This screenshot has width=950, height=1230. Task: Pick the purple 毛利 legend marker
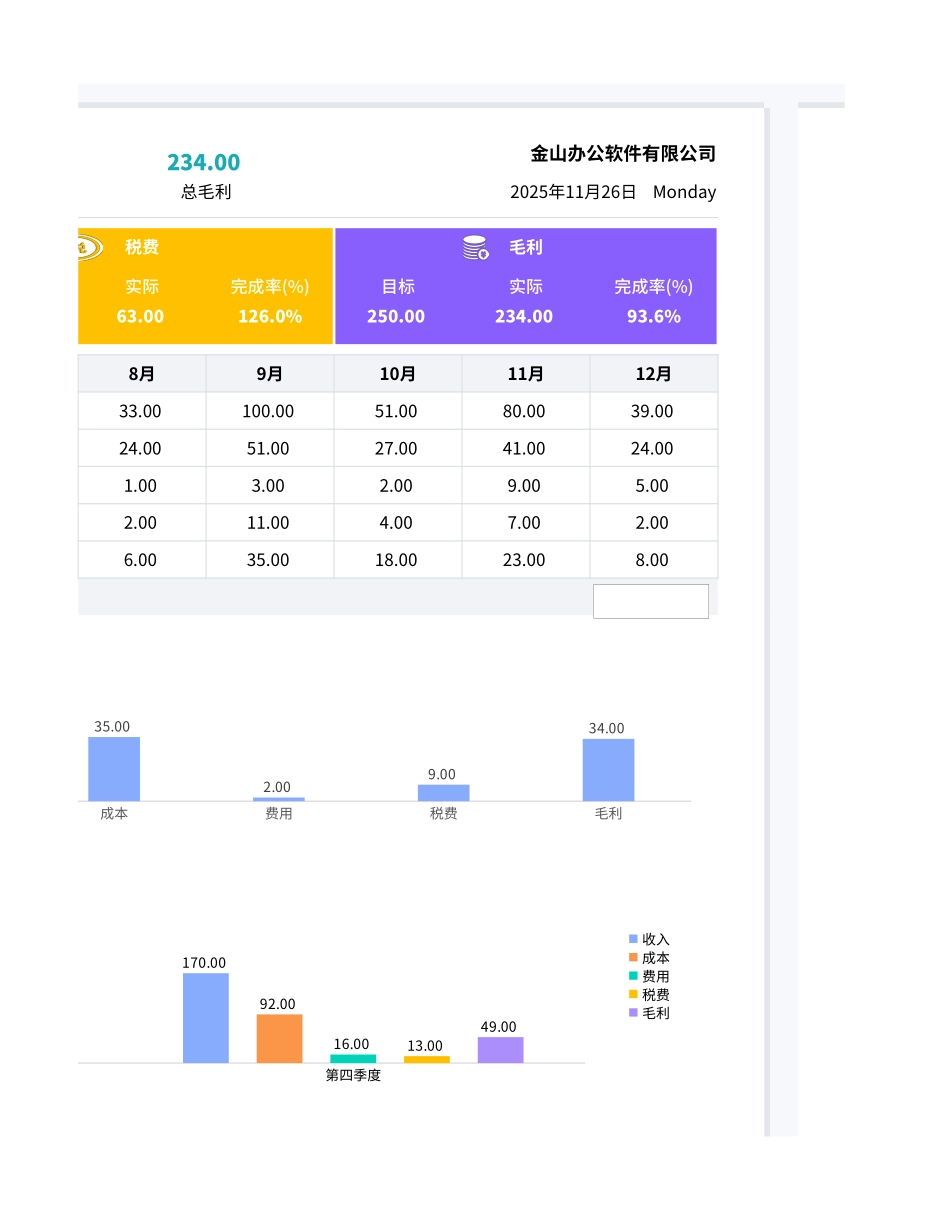click(633, 1013)
